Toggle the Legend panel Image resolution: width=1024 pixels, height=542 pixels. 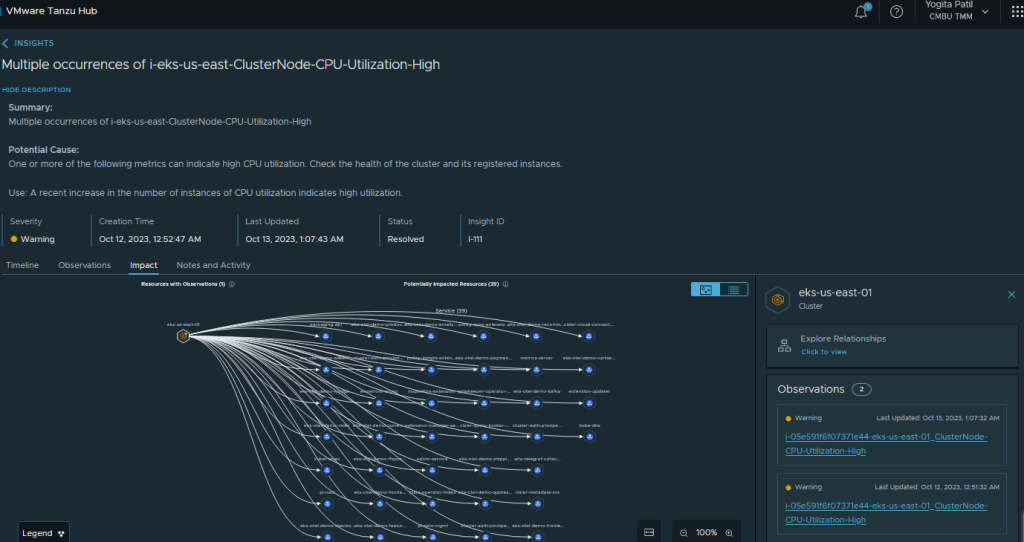(45, 533)
